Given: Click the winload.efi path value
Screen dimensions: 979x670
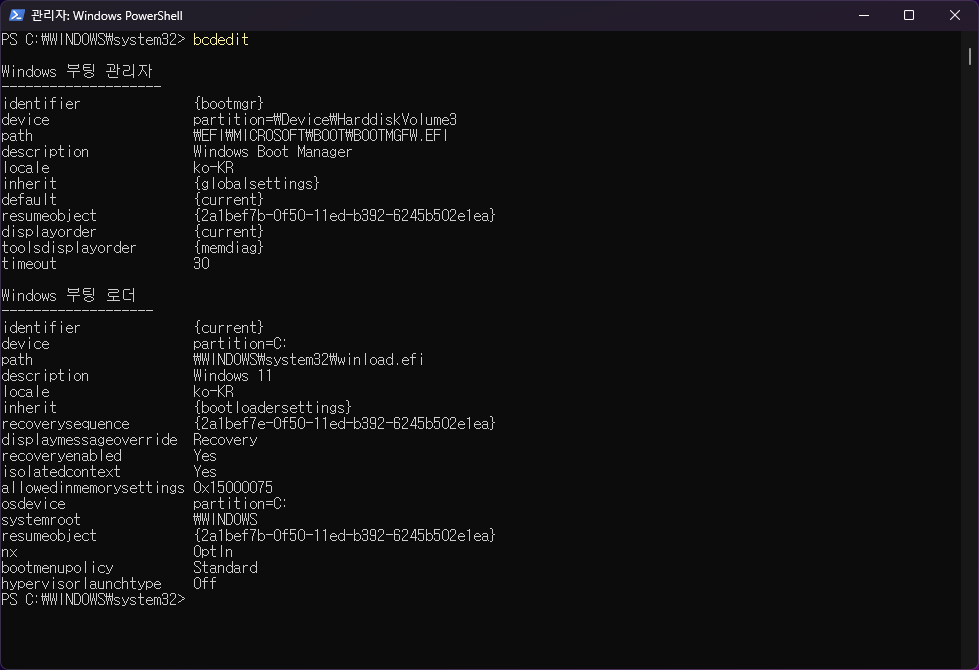Looking at the screenshot, I should coord(308,360).
